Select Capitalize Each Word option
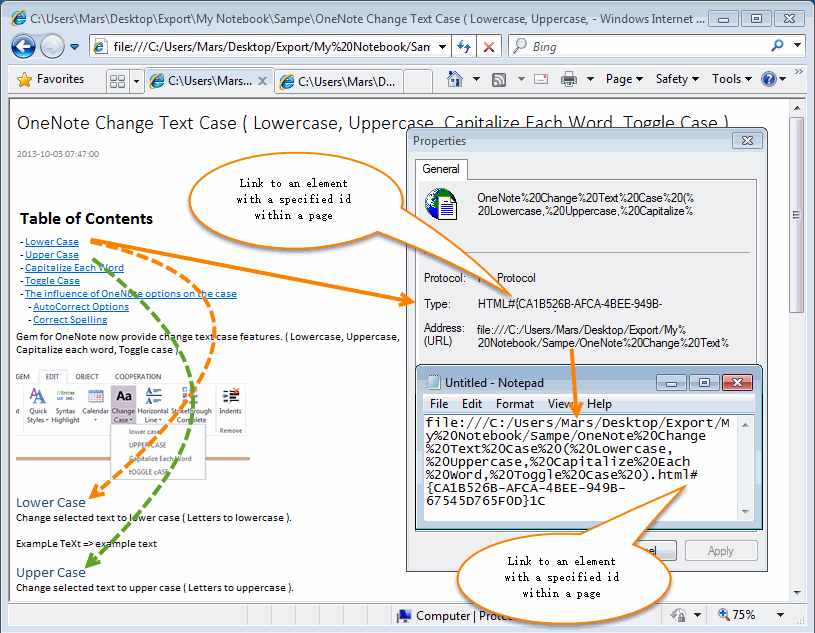This screenshot has width=815, height=633. coord(160,457)
